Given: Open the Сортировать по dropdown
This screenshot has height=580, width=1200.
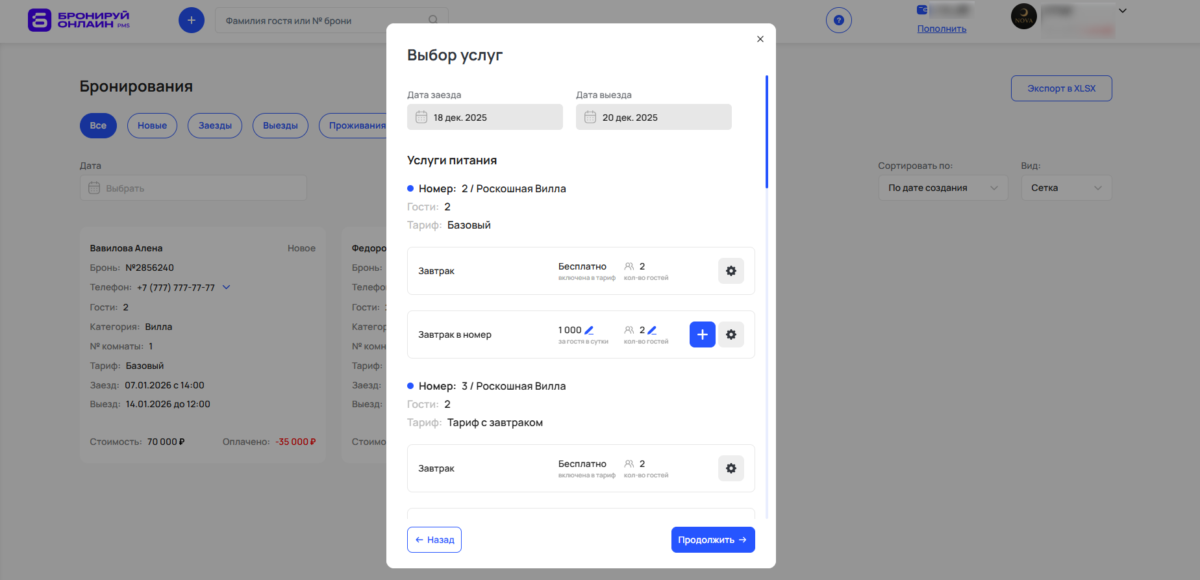Looking at the screenshot, I should (942, 188).
